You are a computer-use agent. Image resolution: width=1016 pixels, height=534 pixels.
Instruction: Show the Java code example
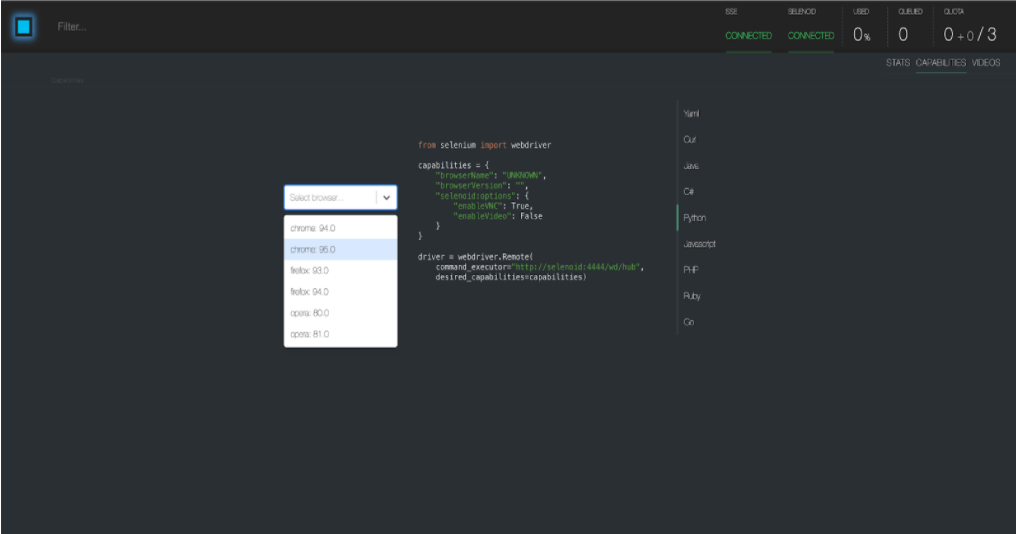click(691, 166)
